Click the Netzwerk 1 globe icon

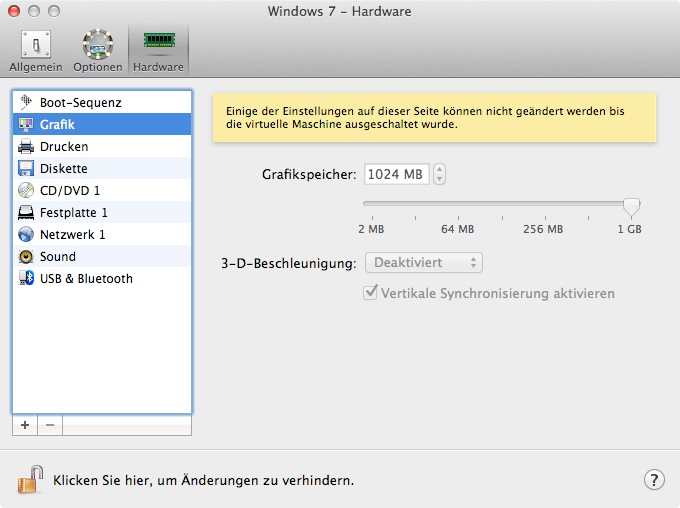coord(26,234)
